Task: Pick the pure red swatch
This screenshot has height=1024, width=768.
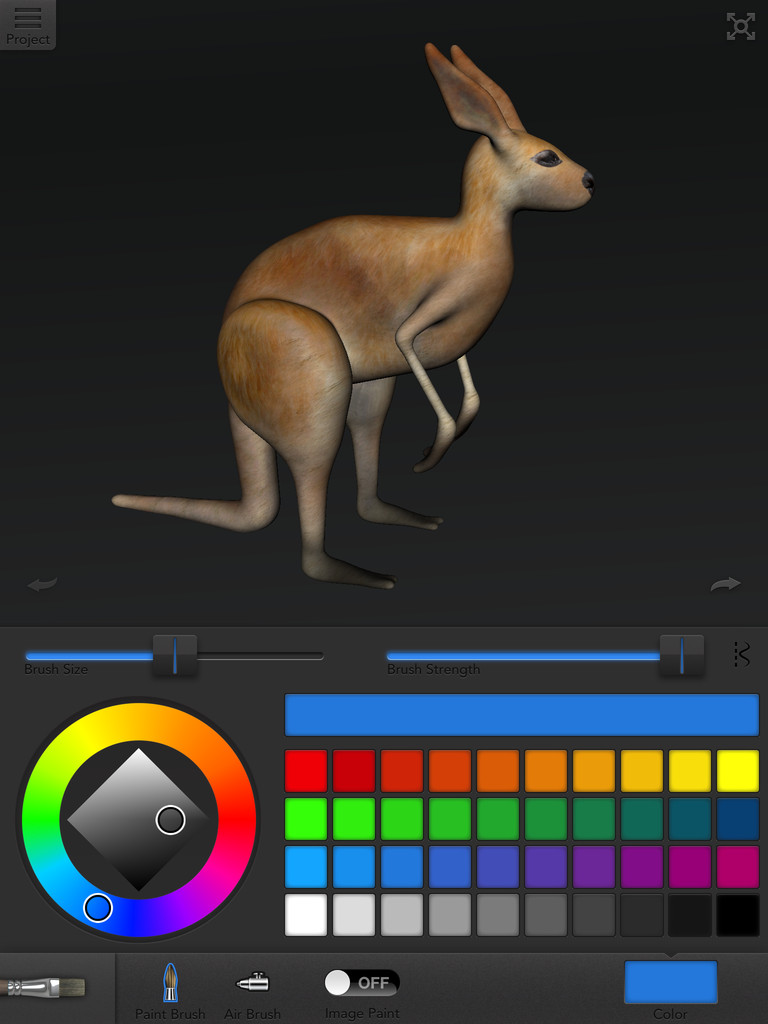Action: point(306,771)
